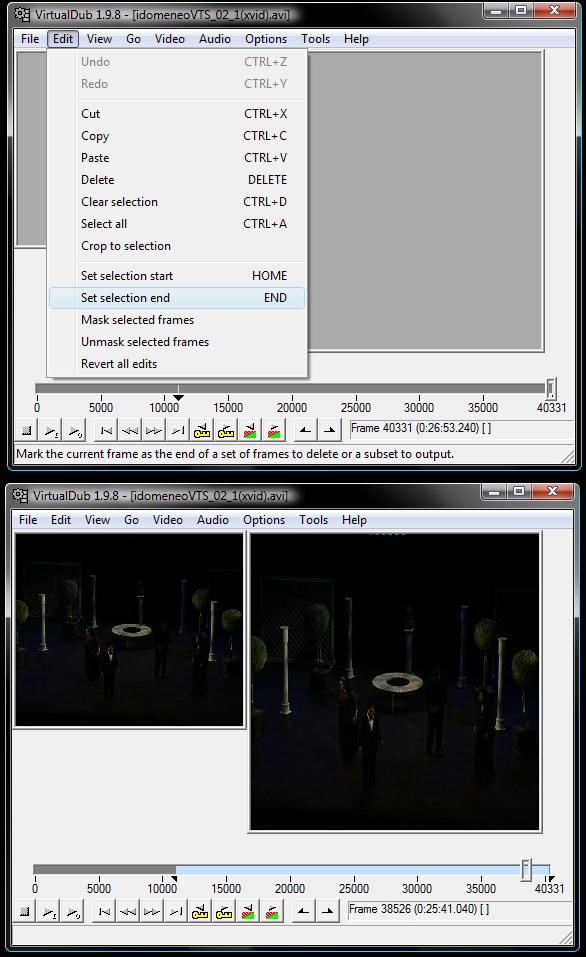Click timeline slider thumb near frame 38526
This screenshot has width=586, height=957.
point(526,870)
